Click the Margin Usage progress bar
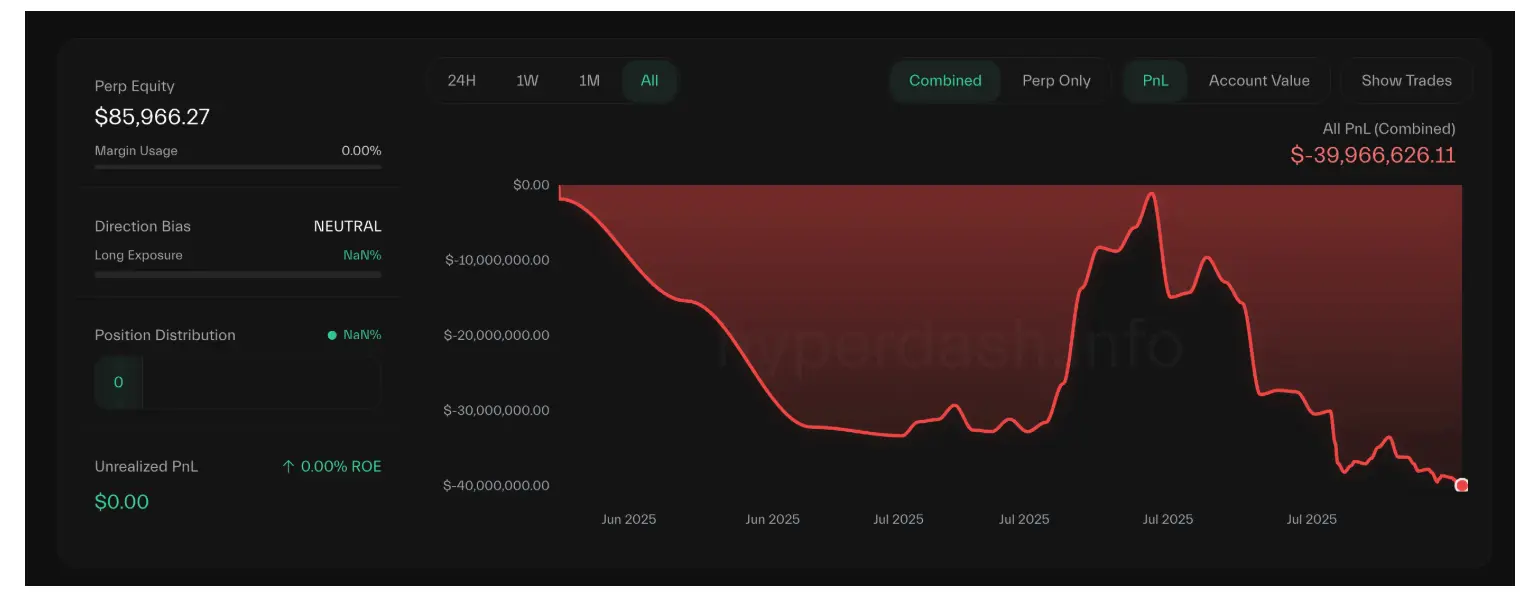This screenshot has width=1538, height=602. pyautogui.click(x=238, y=167)
